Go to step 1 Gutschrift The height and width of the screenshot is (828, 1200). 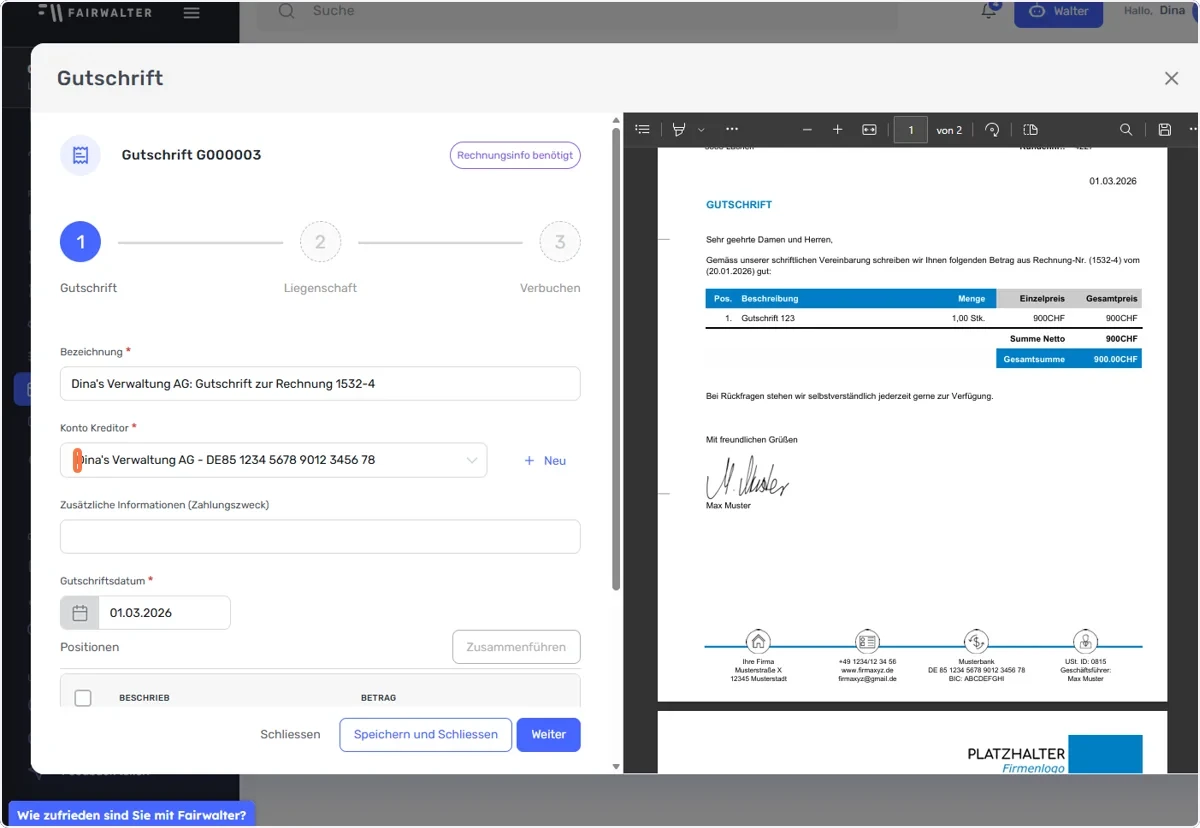coord(81,242)
